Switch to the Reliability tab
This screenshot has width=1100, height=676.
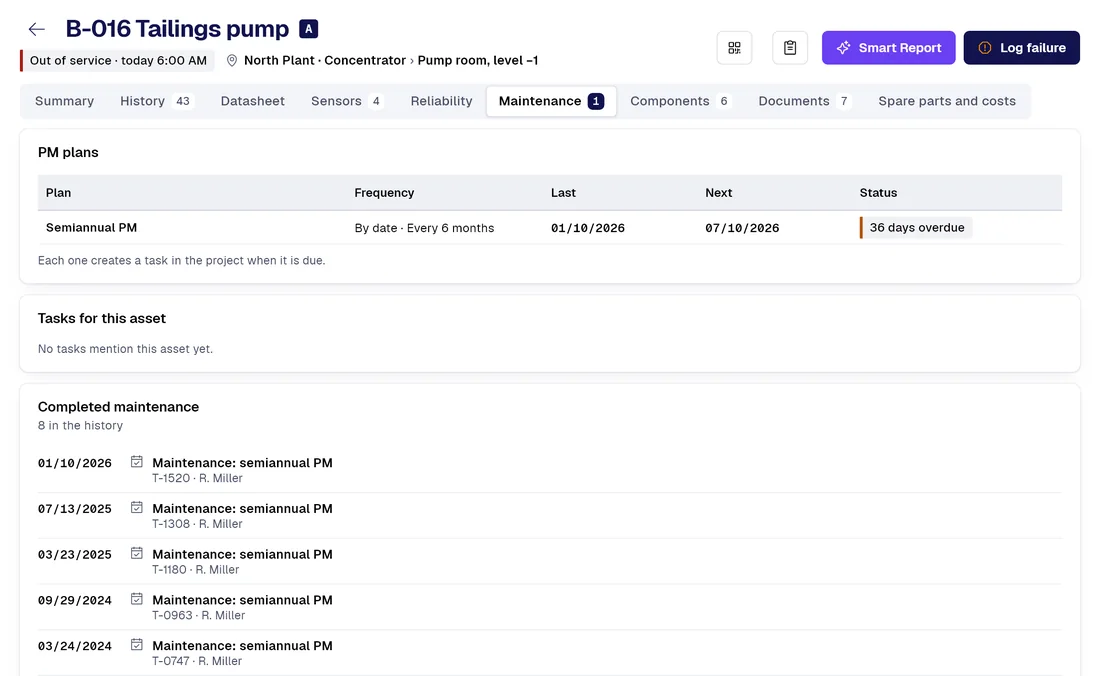(441, 101)
